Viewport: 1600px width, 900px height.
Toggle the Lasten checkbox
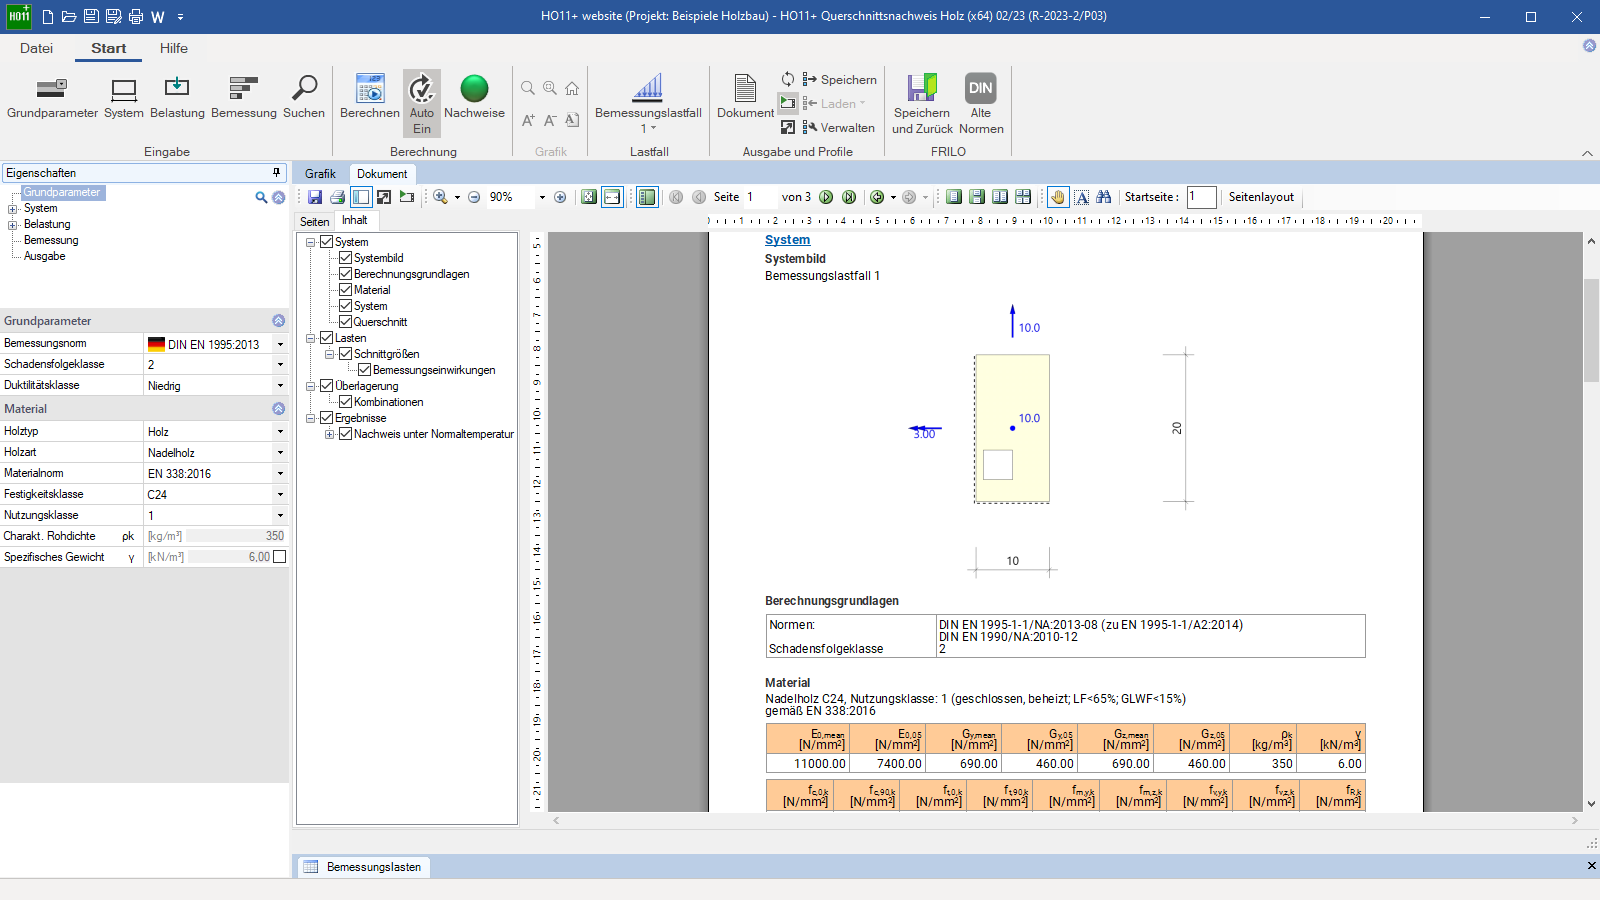(x=326, y=338)
